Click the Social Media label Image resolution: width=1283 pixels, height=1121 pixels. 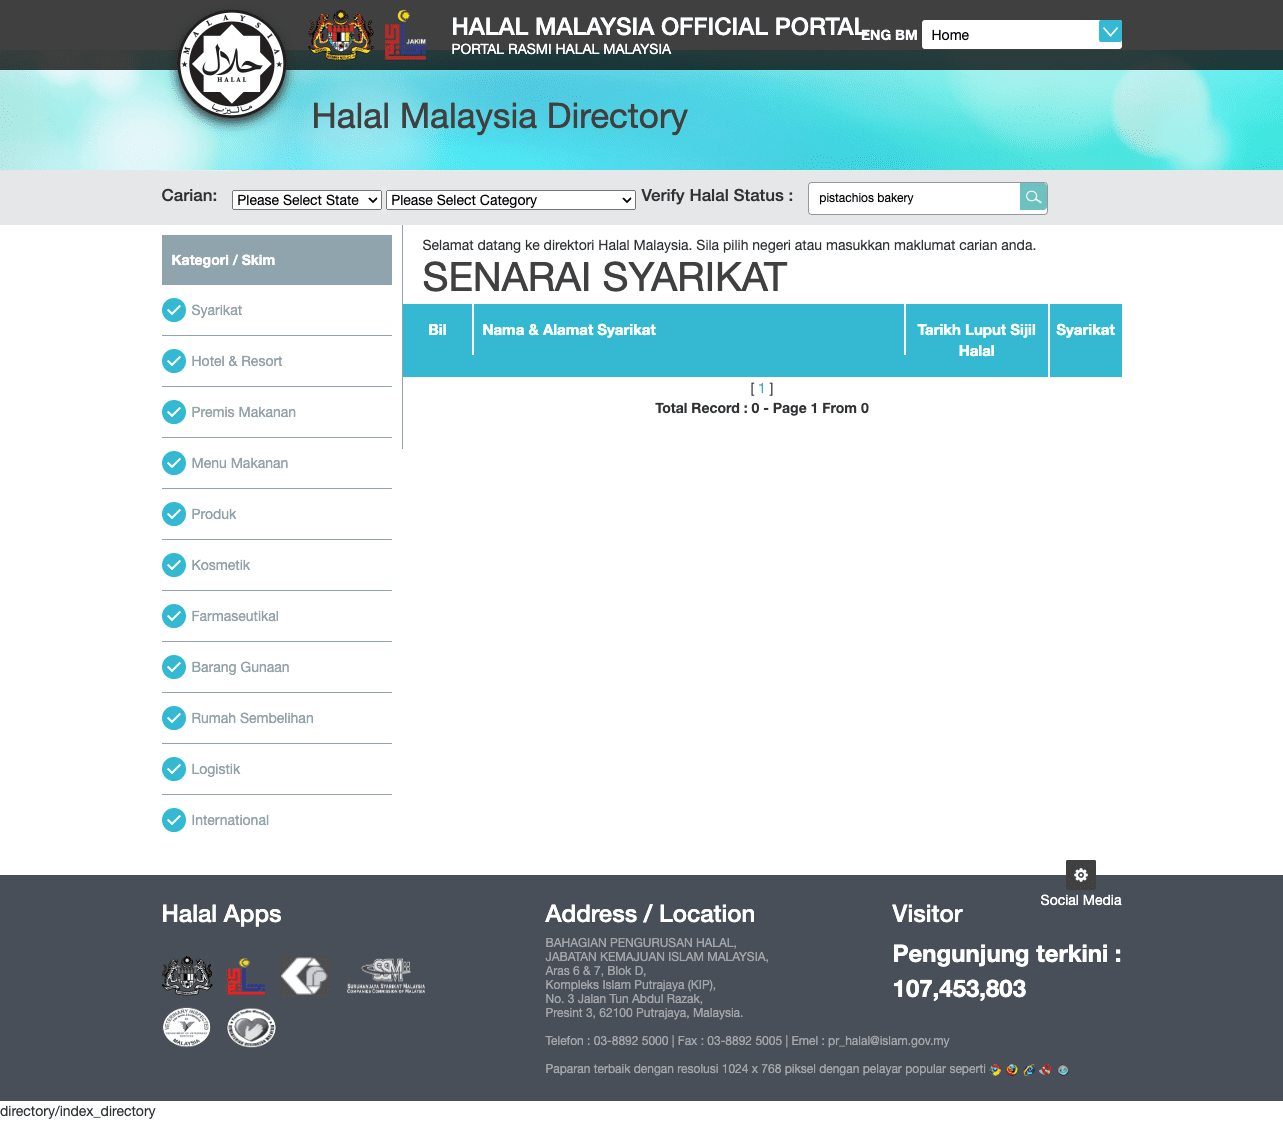click(x=1081, y=900)
